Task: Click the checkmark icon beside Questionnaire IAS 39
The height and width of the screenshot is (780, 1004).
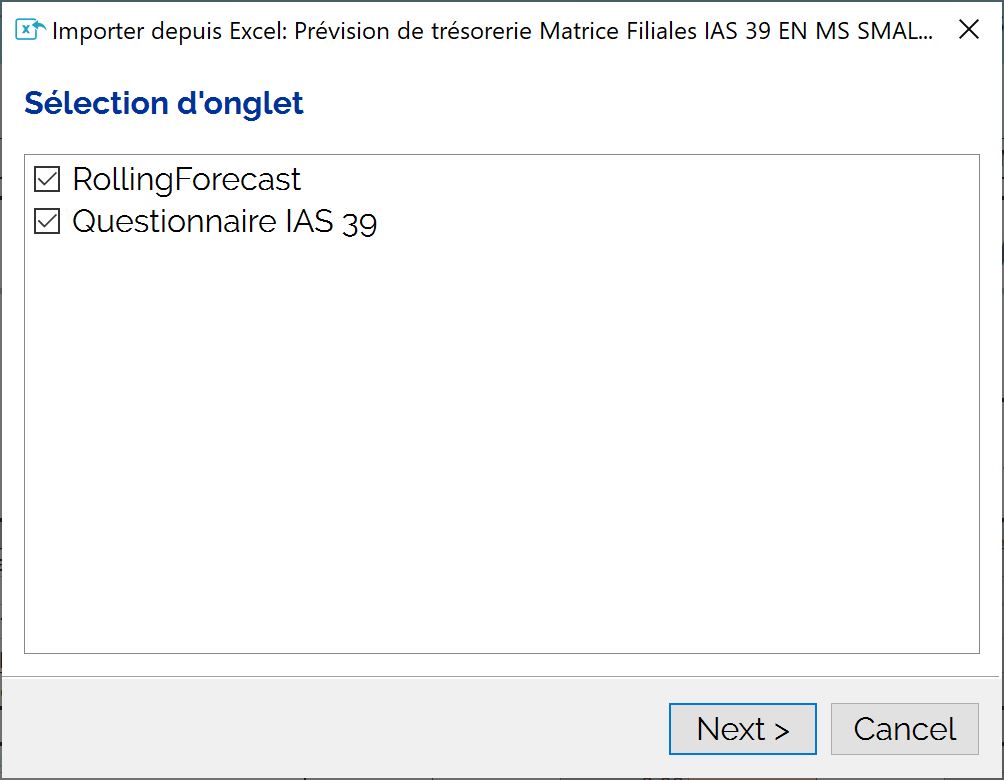Action: [47, 221]
